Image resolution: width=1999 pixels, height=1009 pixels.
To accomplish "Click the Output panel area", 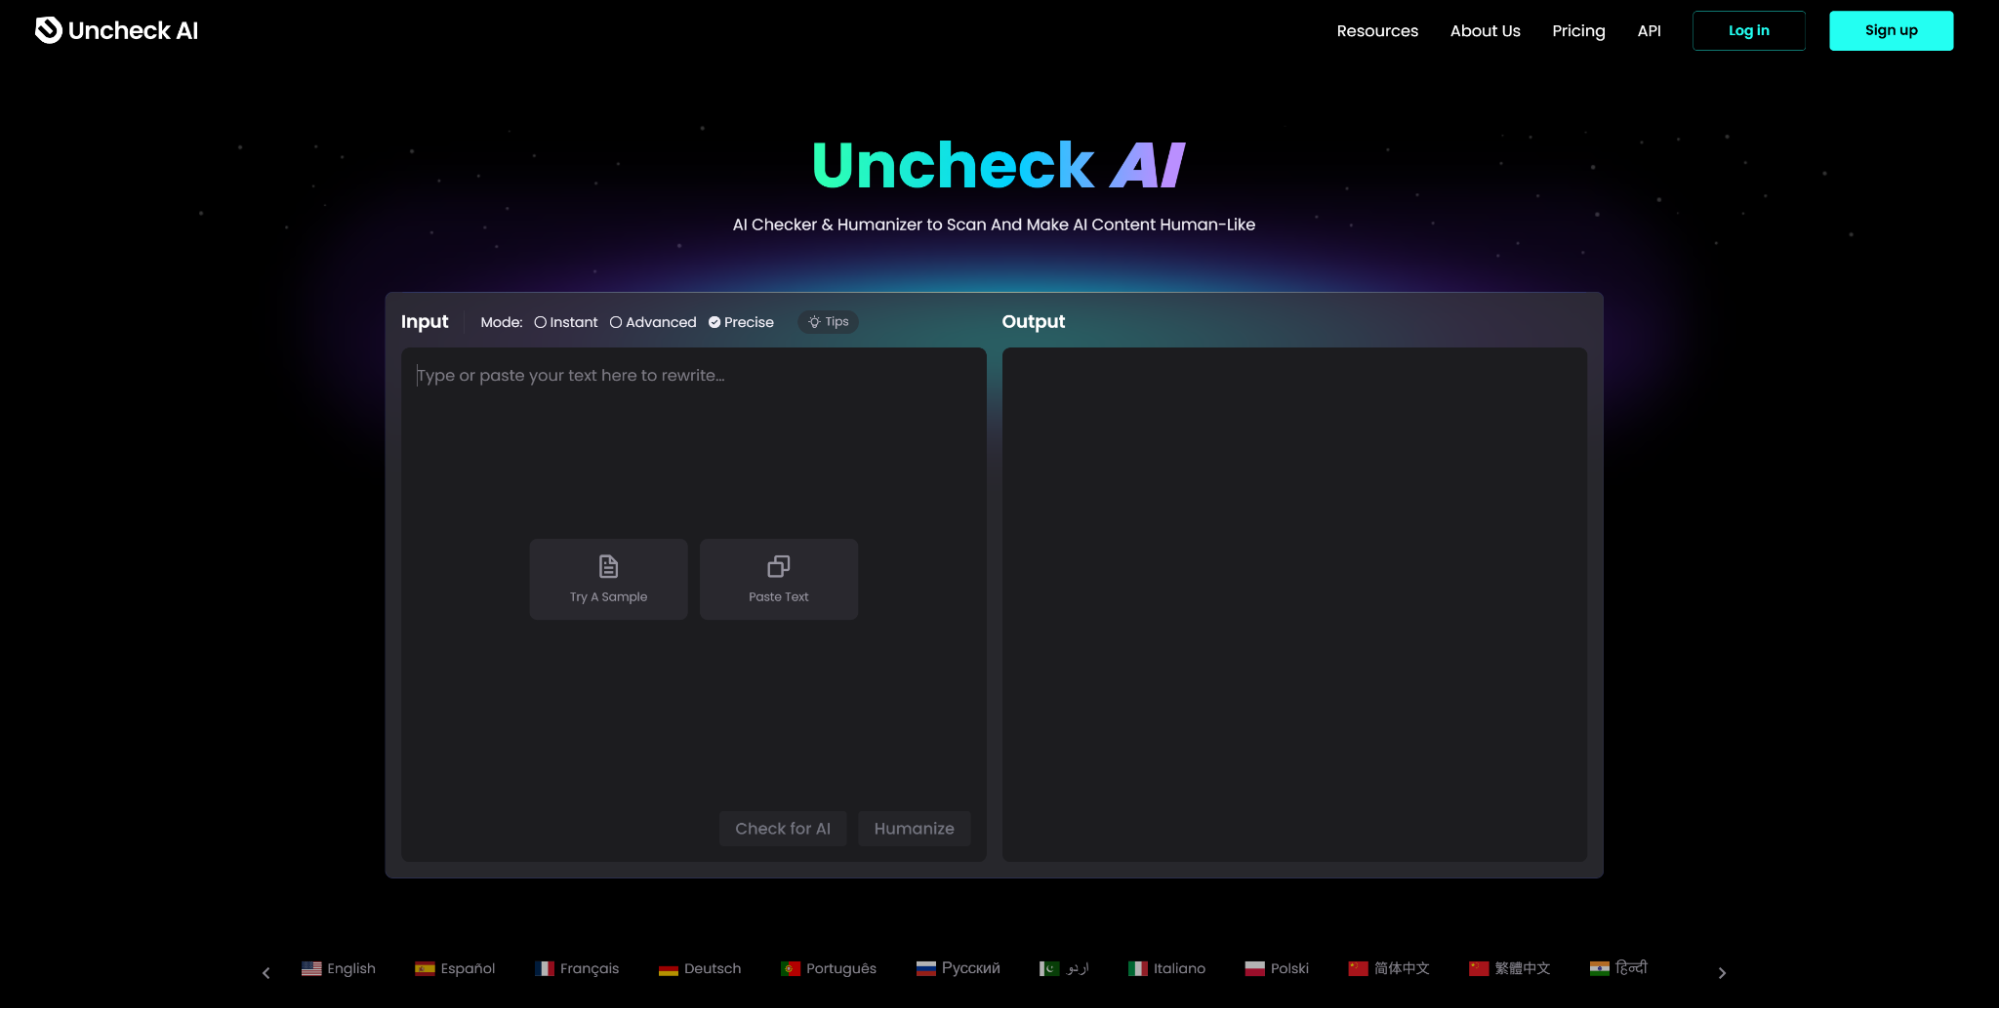I will point(1294,604).
